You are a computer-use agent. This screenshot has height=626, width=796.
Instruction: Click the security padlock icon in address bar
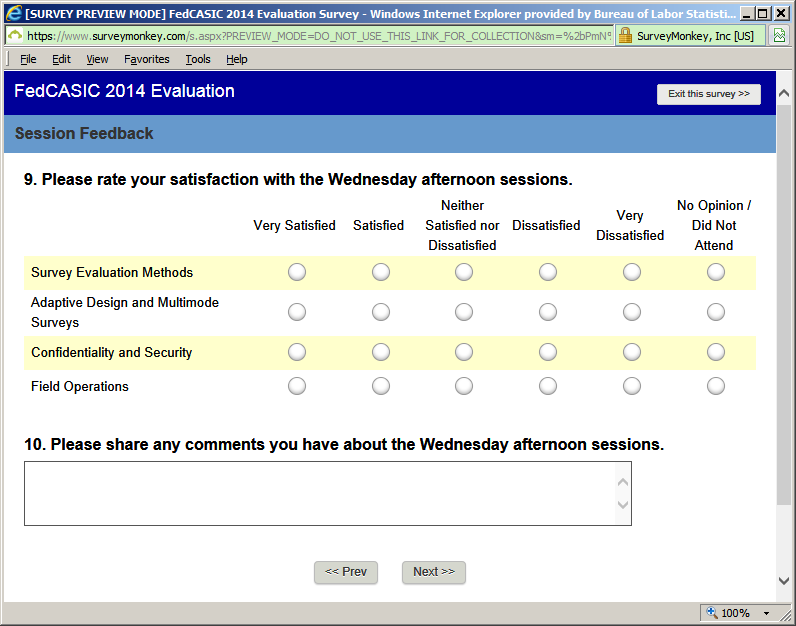tap(625, 36)
